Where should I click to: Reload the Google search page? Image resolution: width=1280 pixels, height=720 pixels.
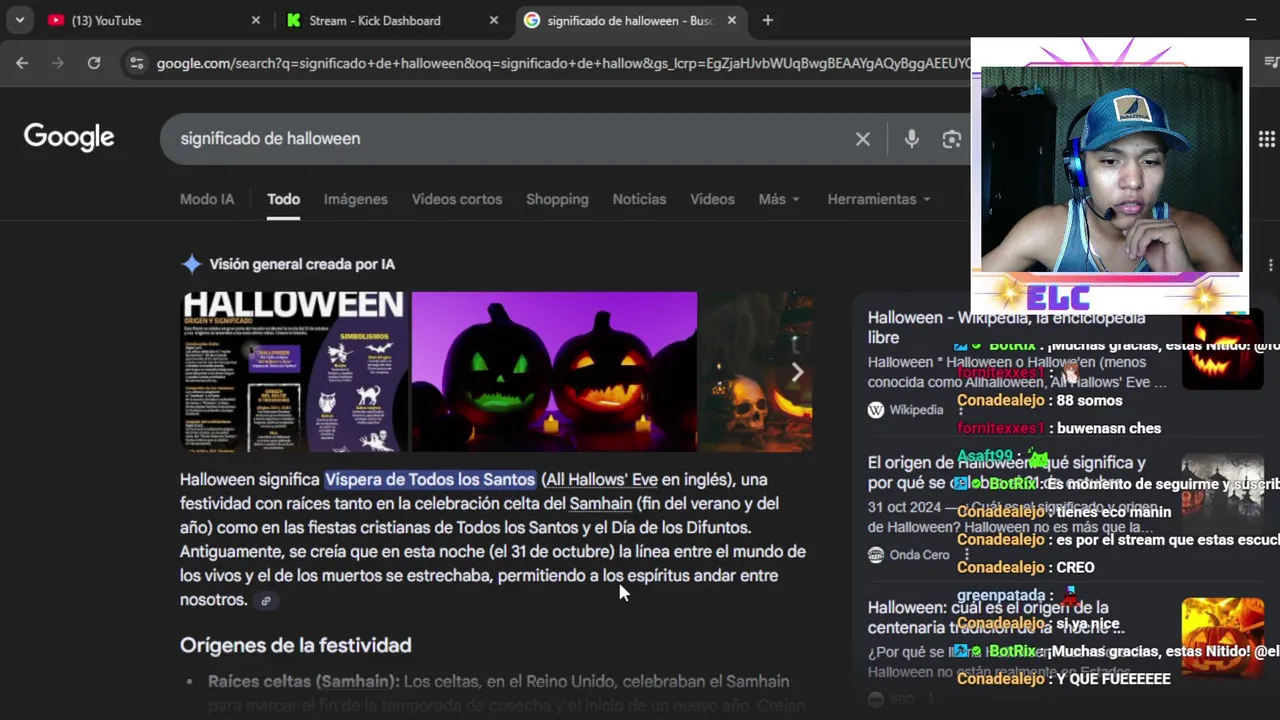(94, 63)
